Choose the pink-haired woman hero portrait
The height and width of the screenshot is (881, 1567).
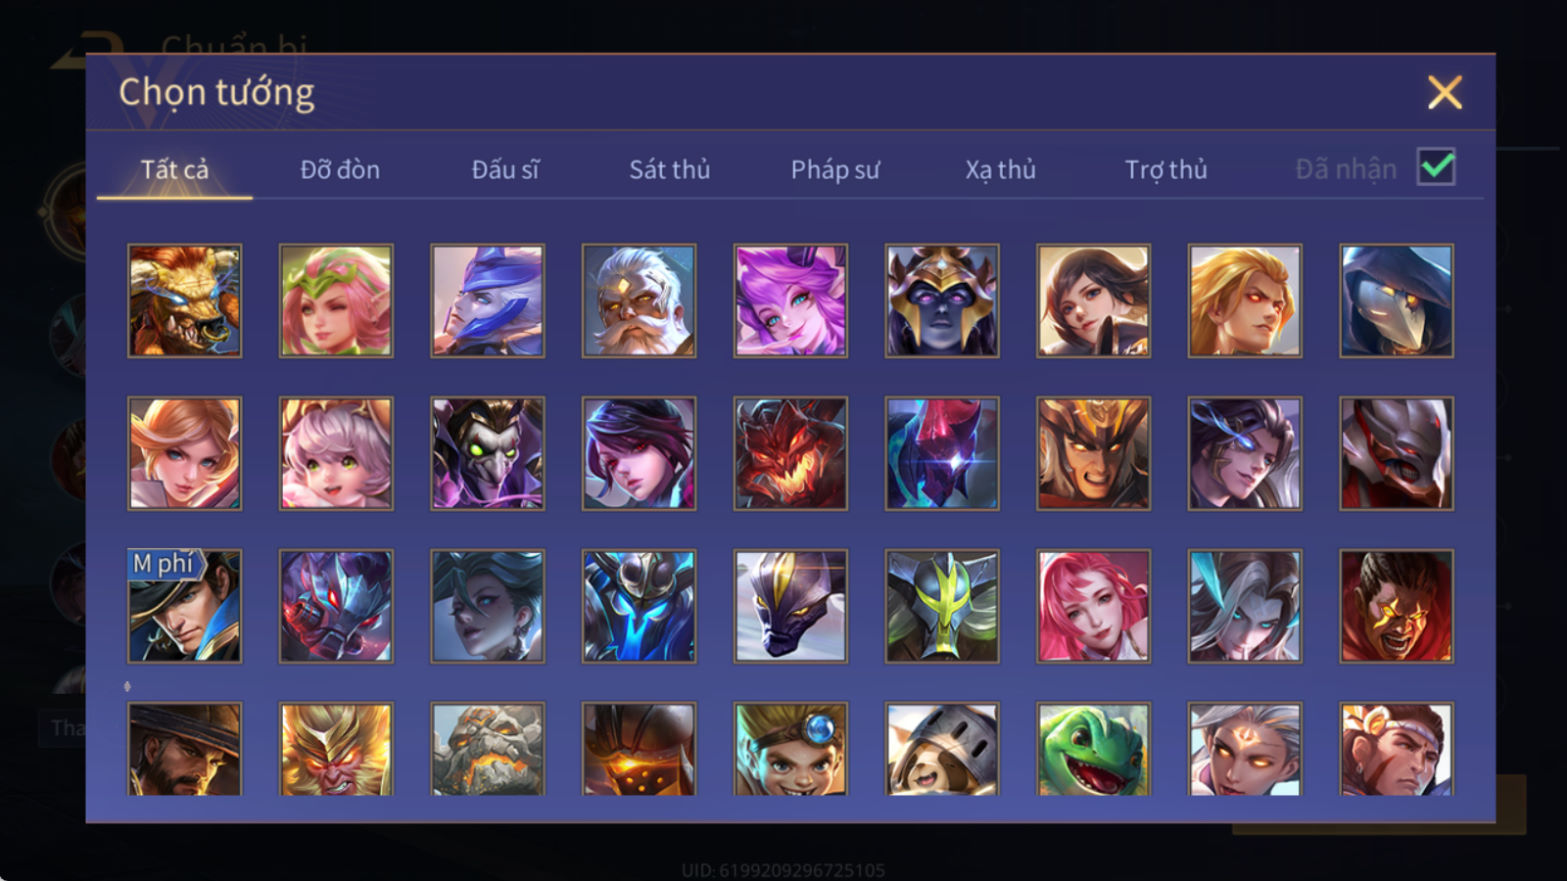pyautogui.click(x=1093, y=606)
